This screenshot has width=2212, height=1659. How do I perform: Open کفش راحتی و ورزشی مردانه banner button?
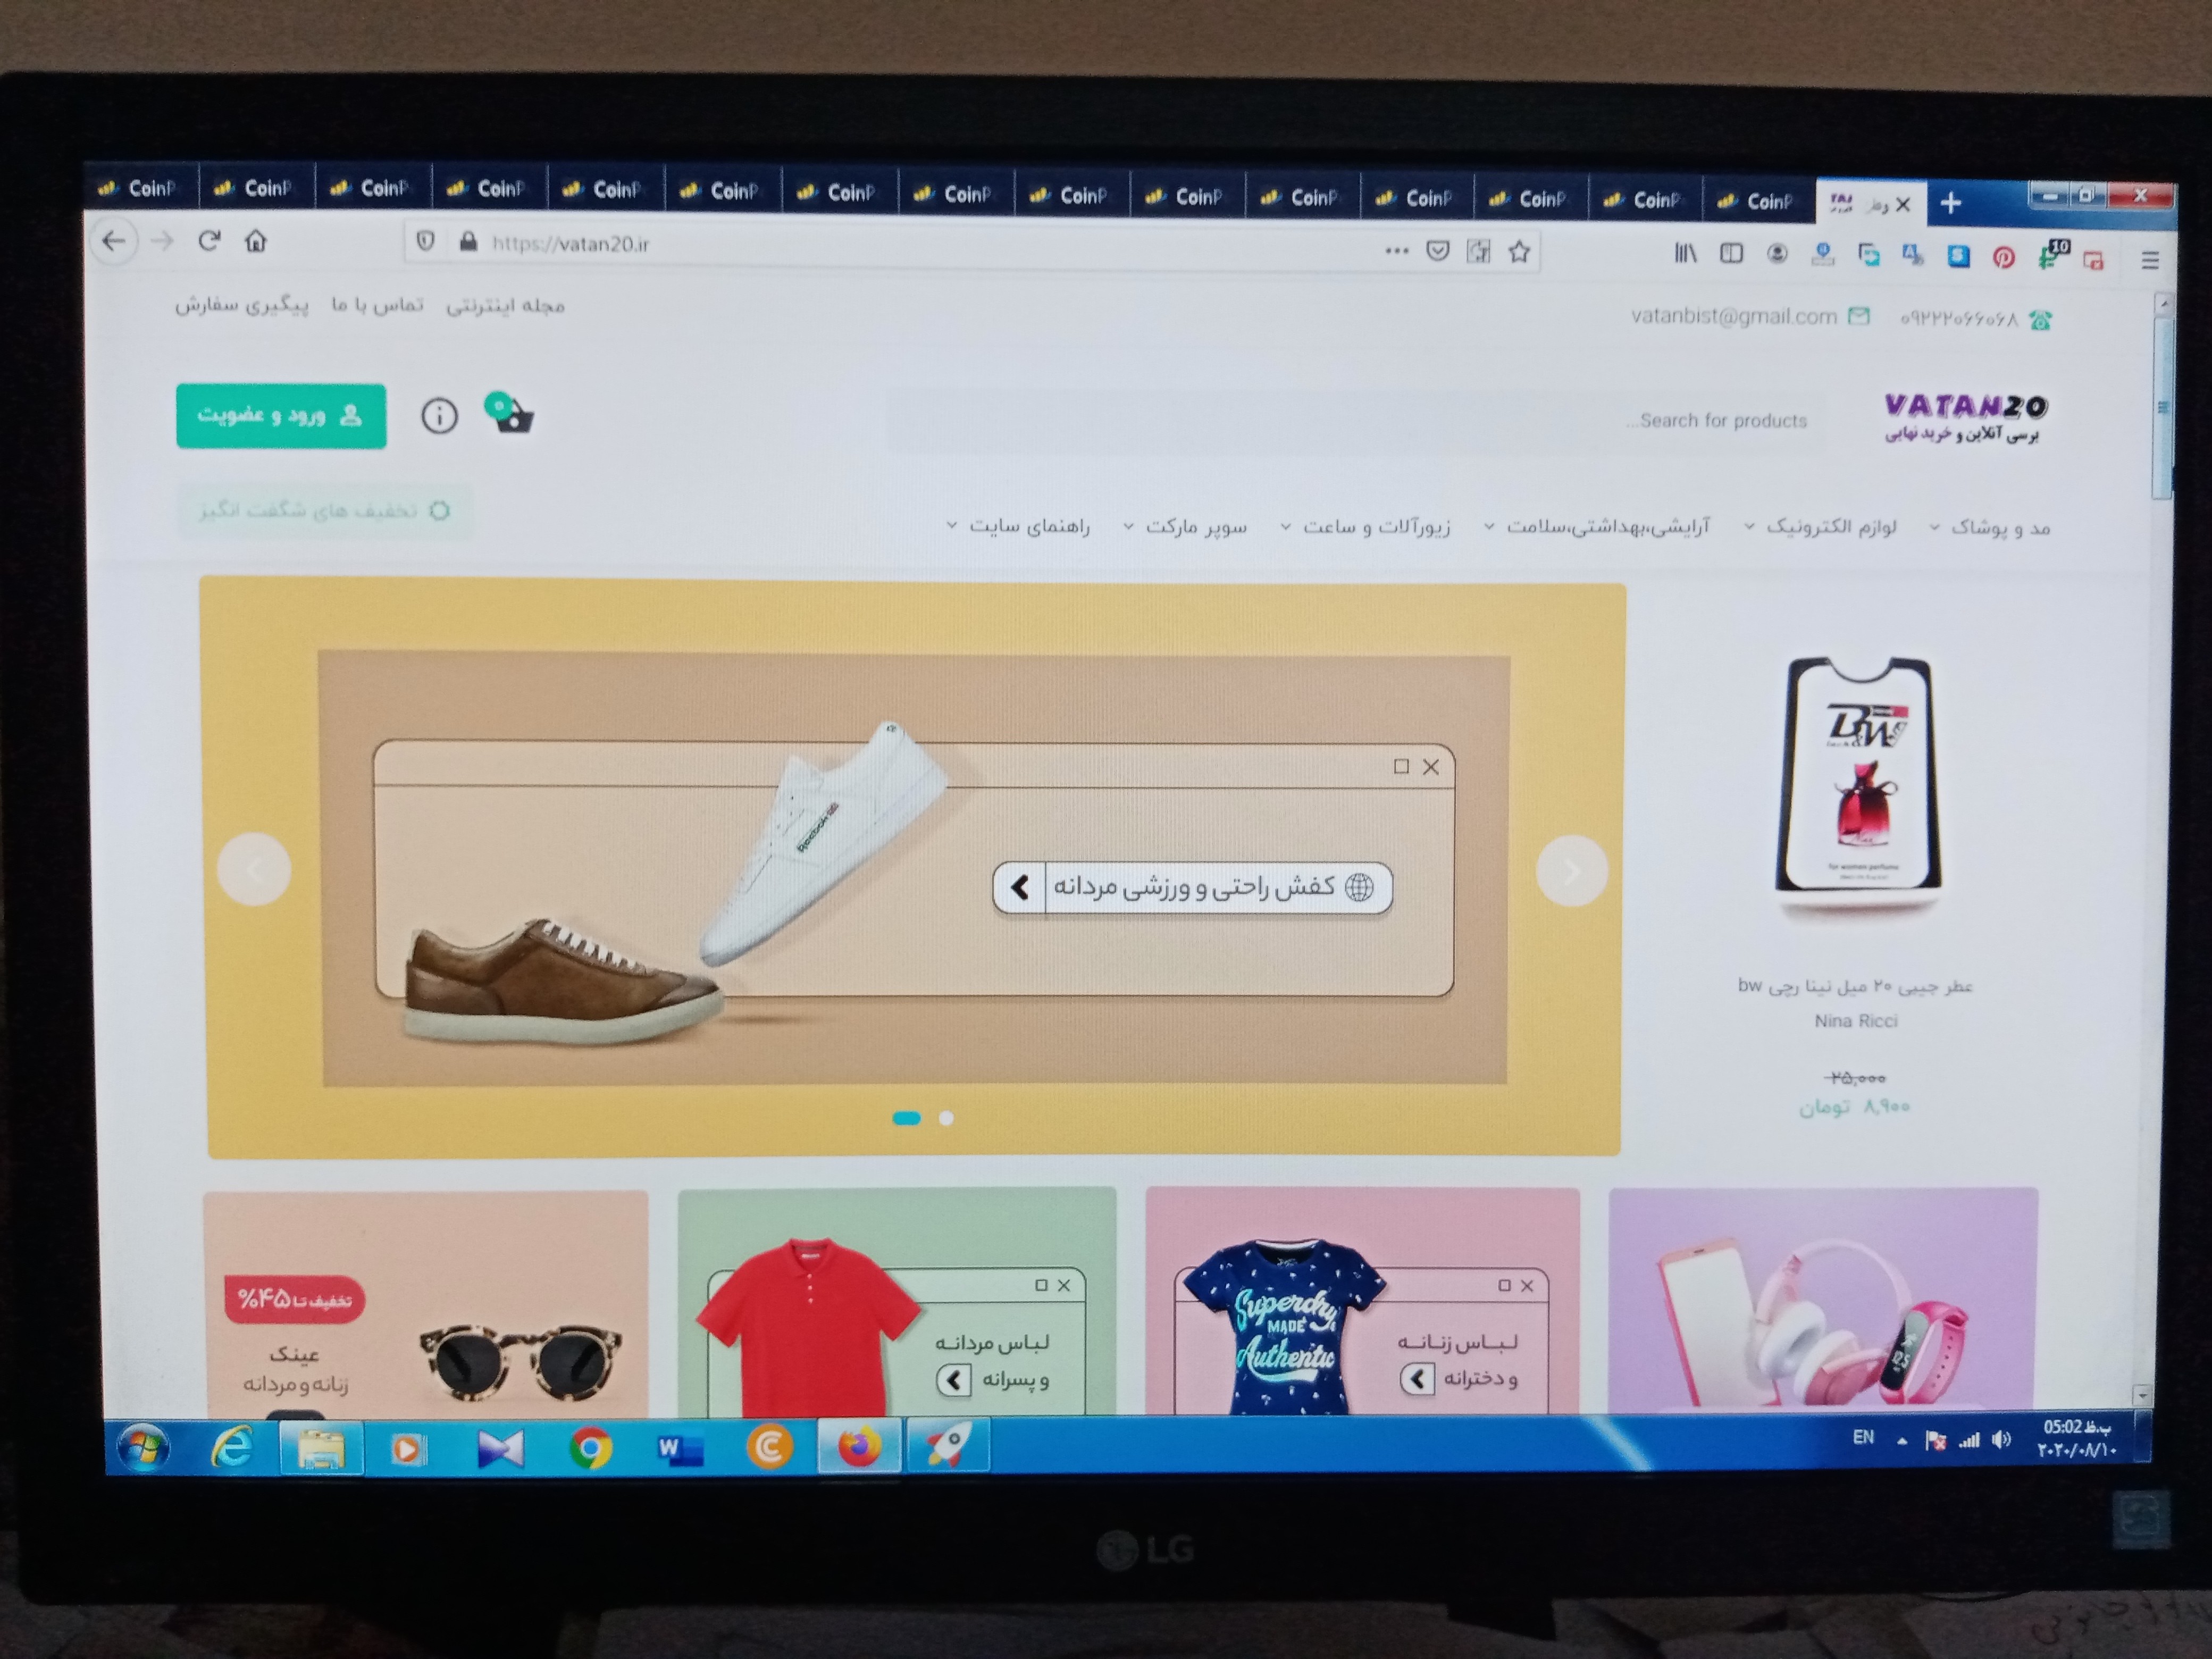point(1192,887)
